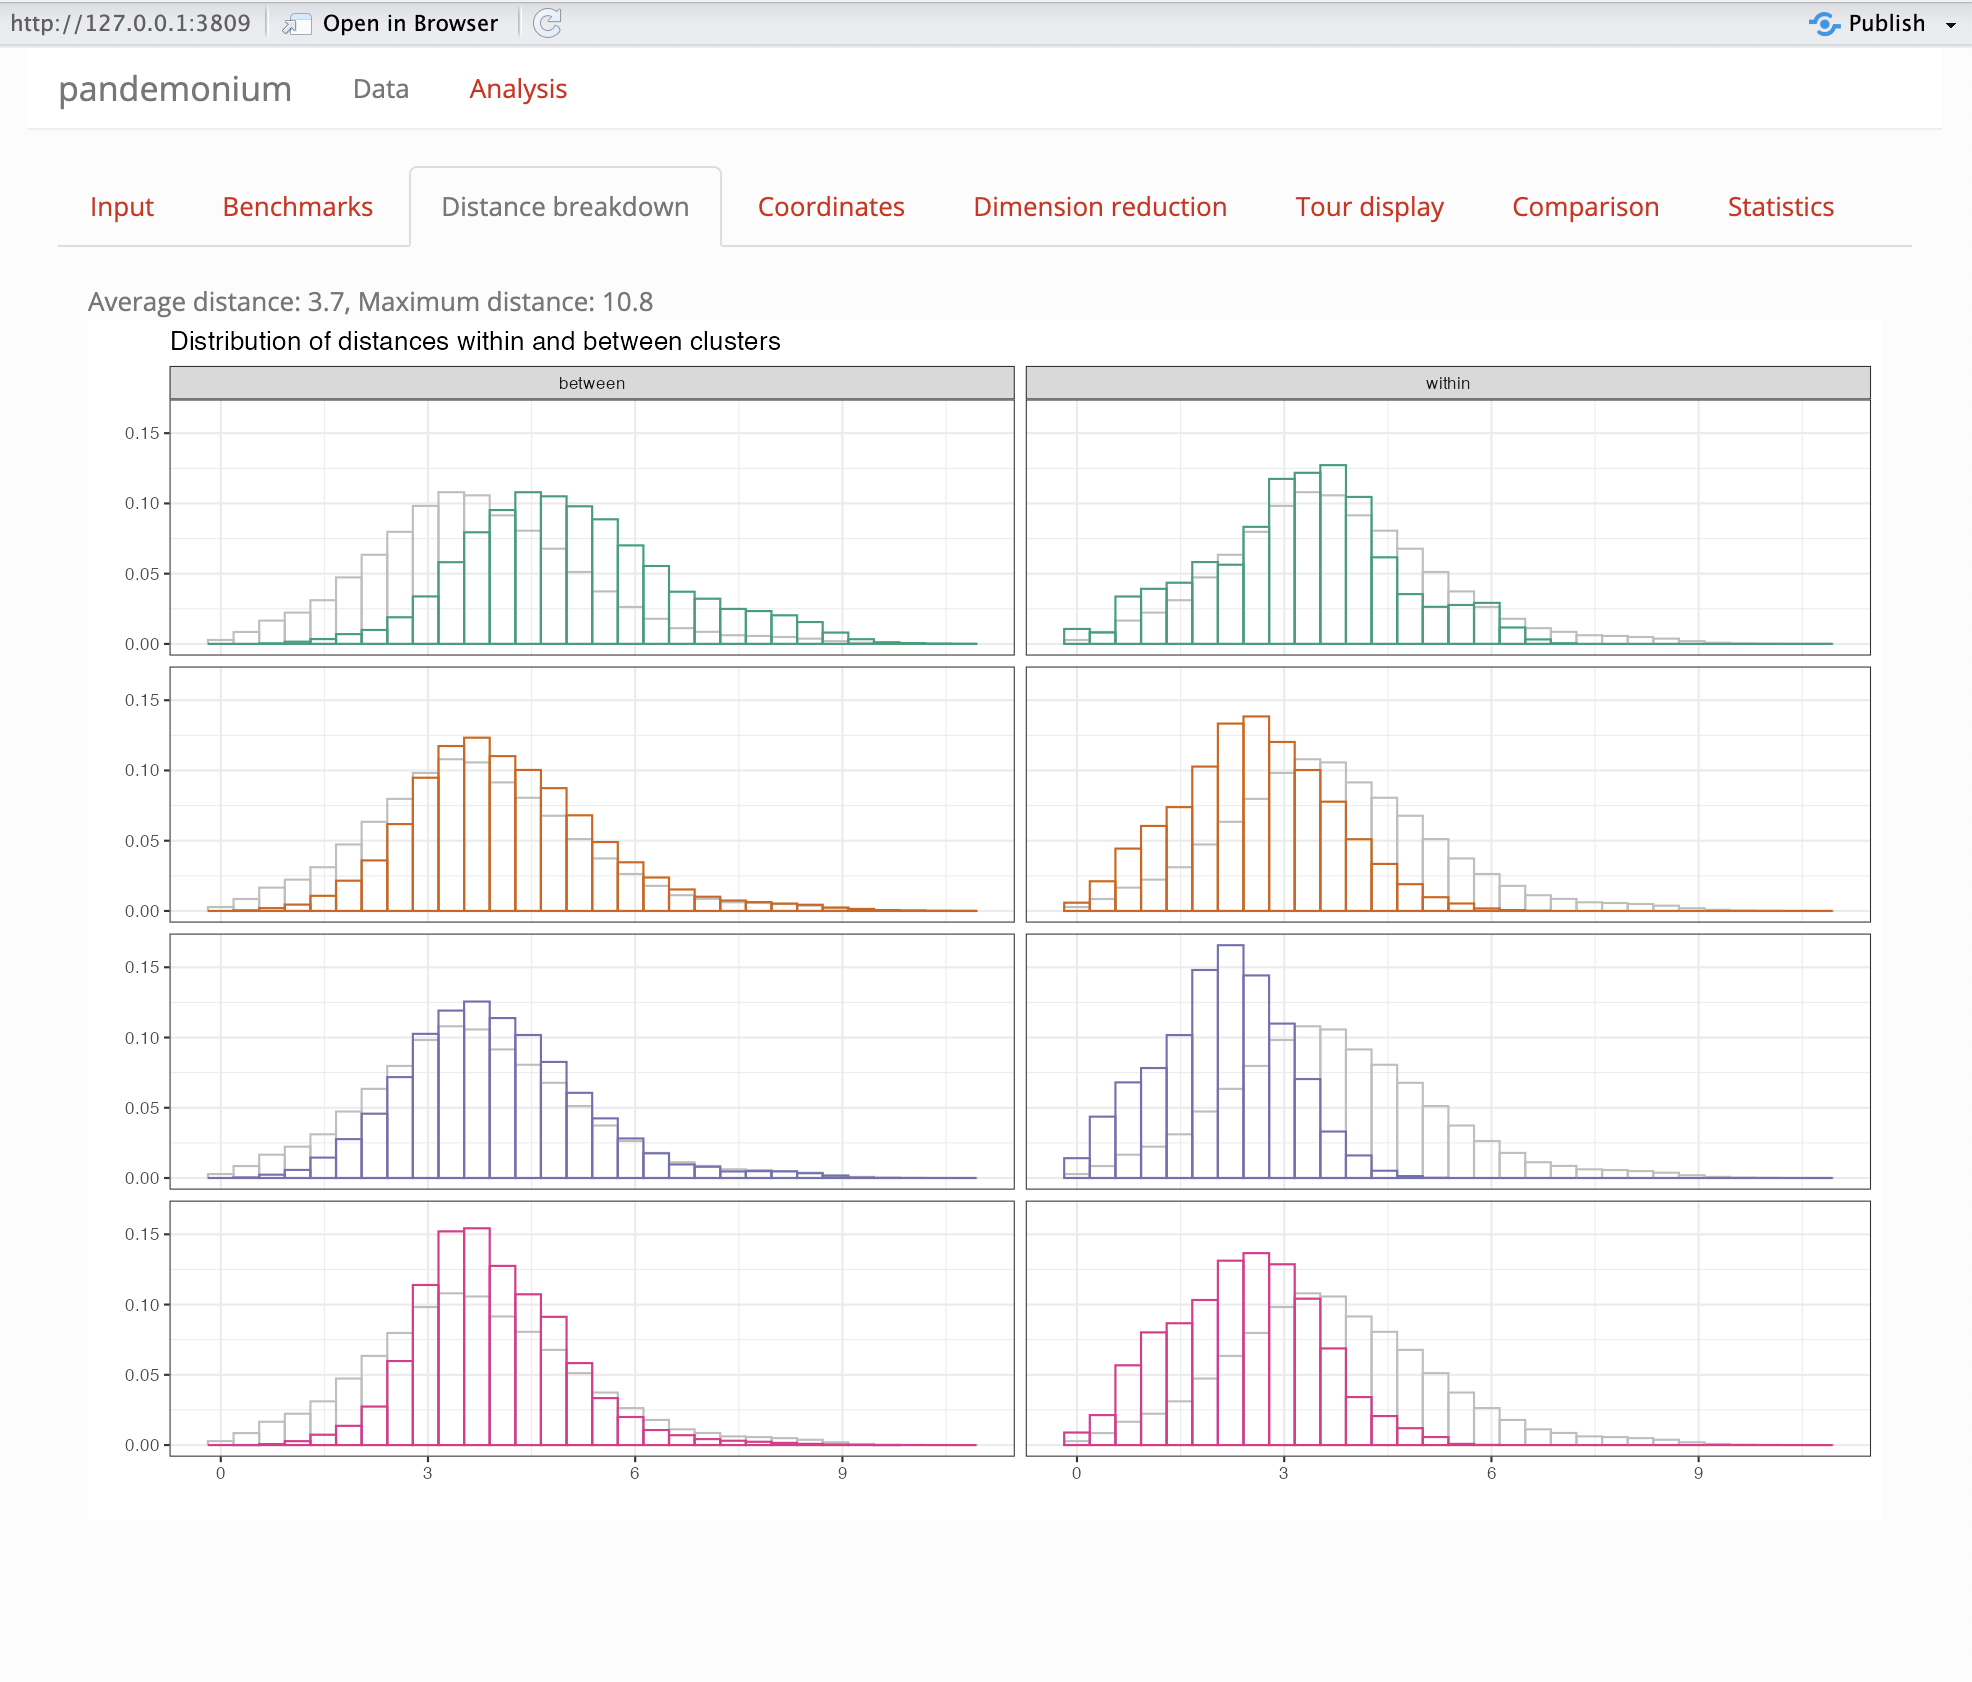The image size is (1972, 1682).
Task: Expand the Publish dropdown arrow
Action: (1951, 25)
